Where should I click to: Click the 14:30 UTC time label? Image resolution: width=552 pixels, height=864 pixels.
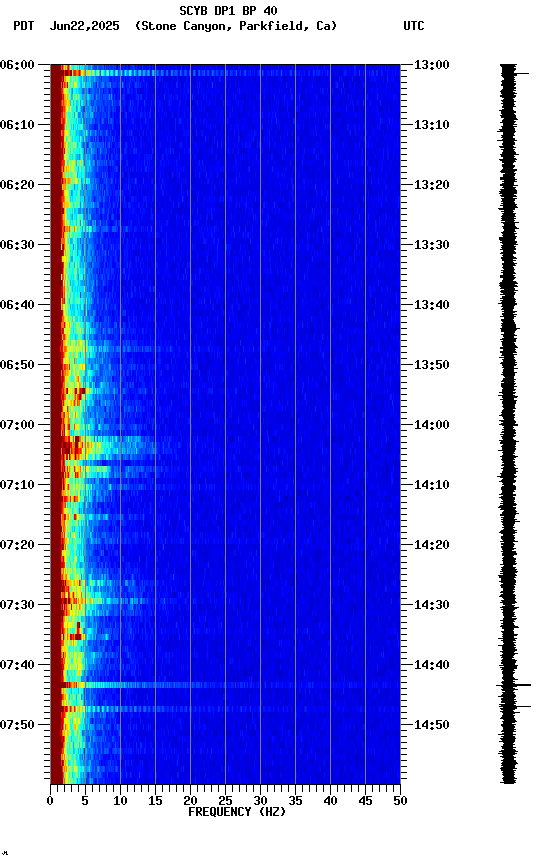(x=431, y=605)
